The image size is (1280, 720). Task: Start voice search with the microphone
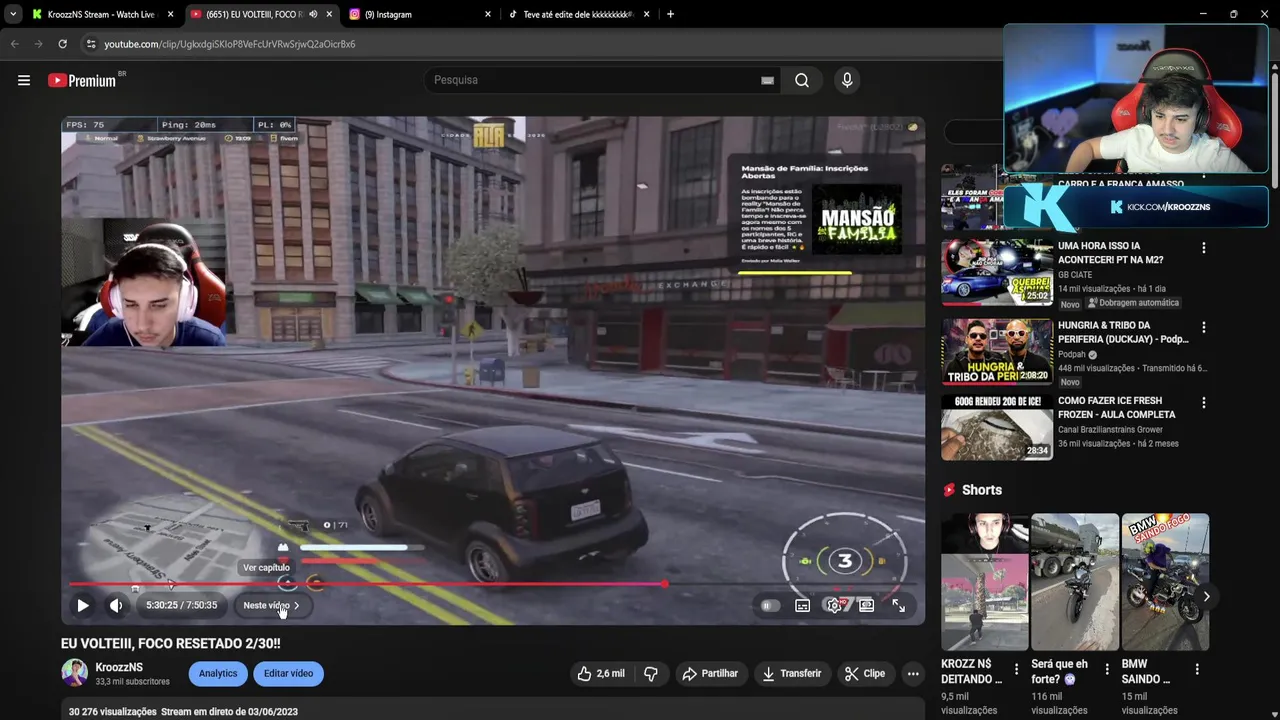tap(847, 80)
